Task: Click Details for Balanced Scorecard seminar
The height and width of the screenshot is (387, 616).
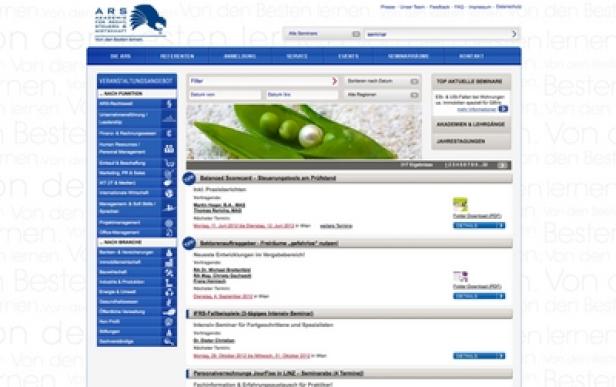Action: 479,226
